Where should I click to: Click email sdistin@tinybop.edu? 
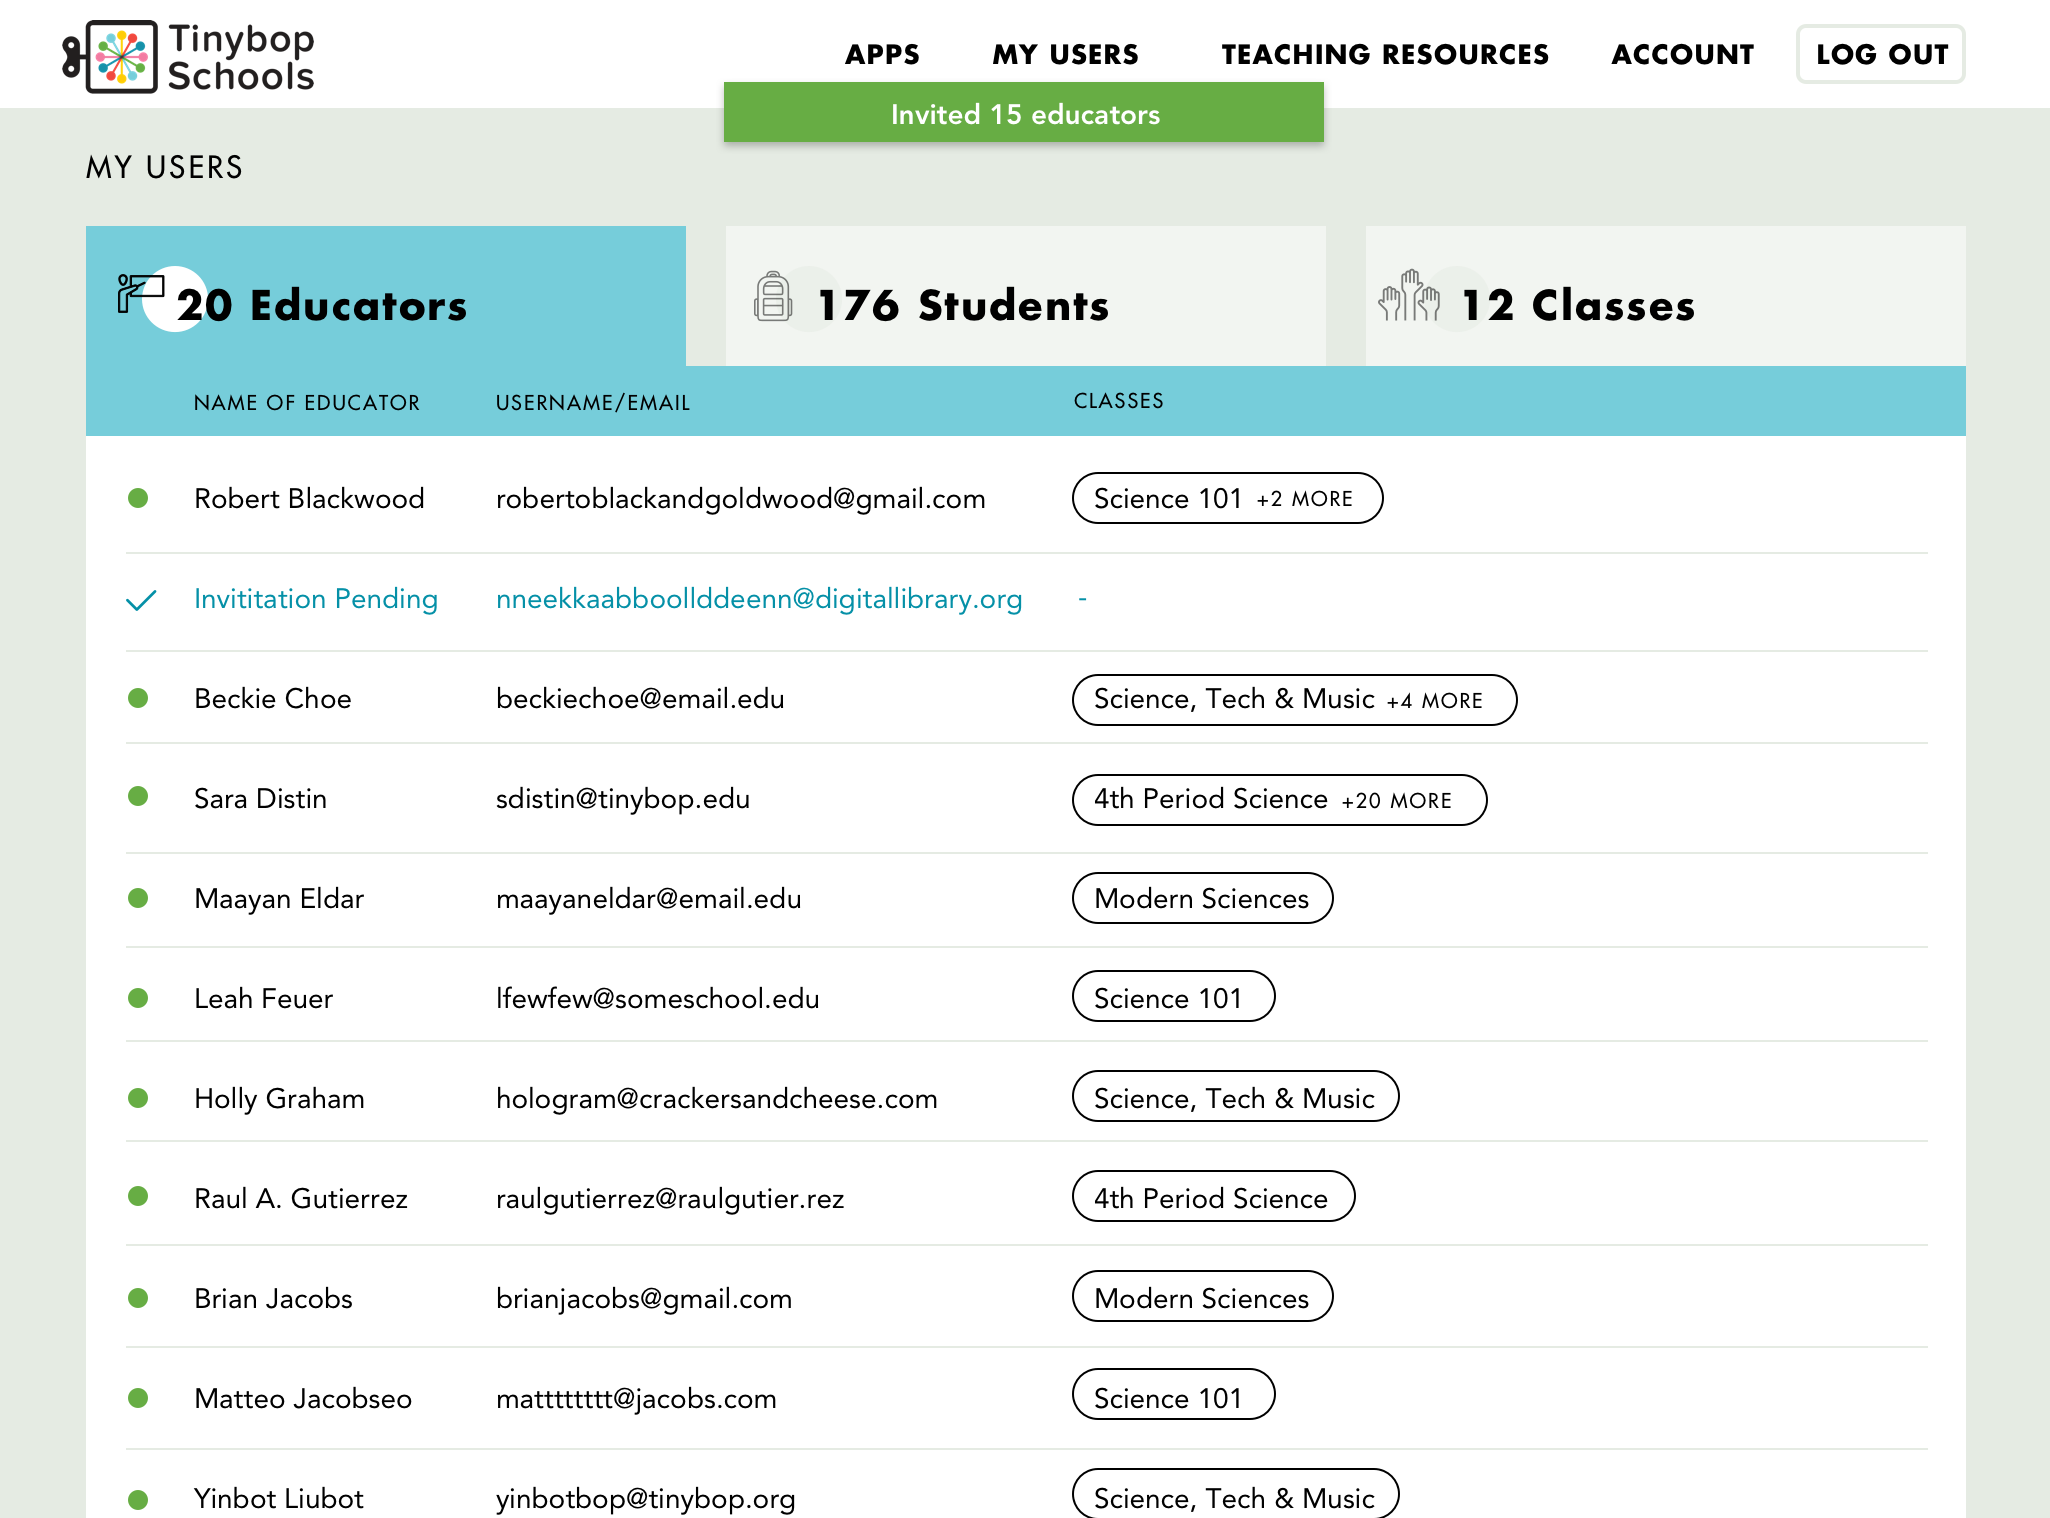pyautogui.click(x=623, y=799)
